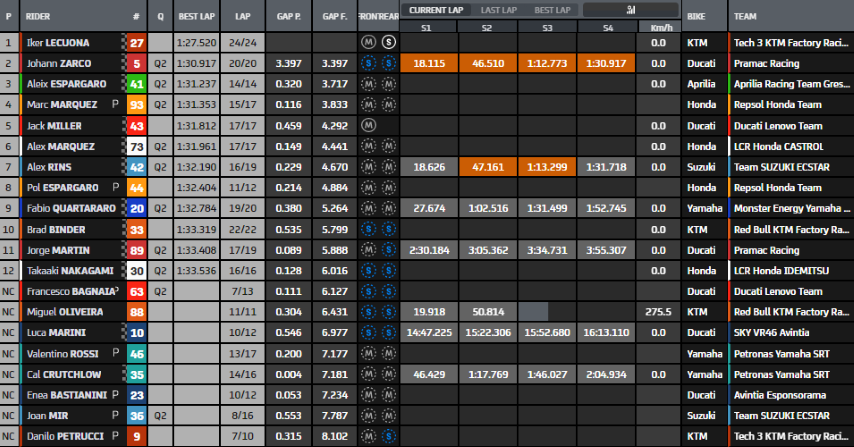Click Alex Rins's front tyre icon
Image resolution: width=854 pixels, height=447 pixels.
coord(368,167)
